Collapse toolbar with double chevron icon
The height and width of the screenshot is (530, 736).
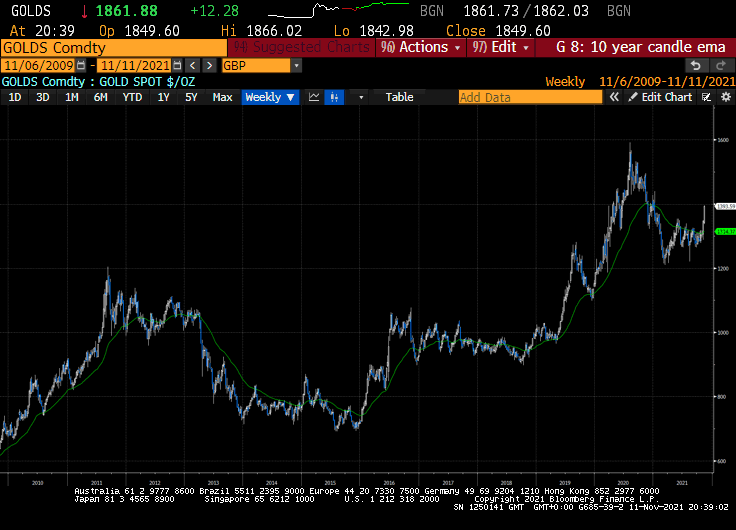click(x=614, y=97)
